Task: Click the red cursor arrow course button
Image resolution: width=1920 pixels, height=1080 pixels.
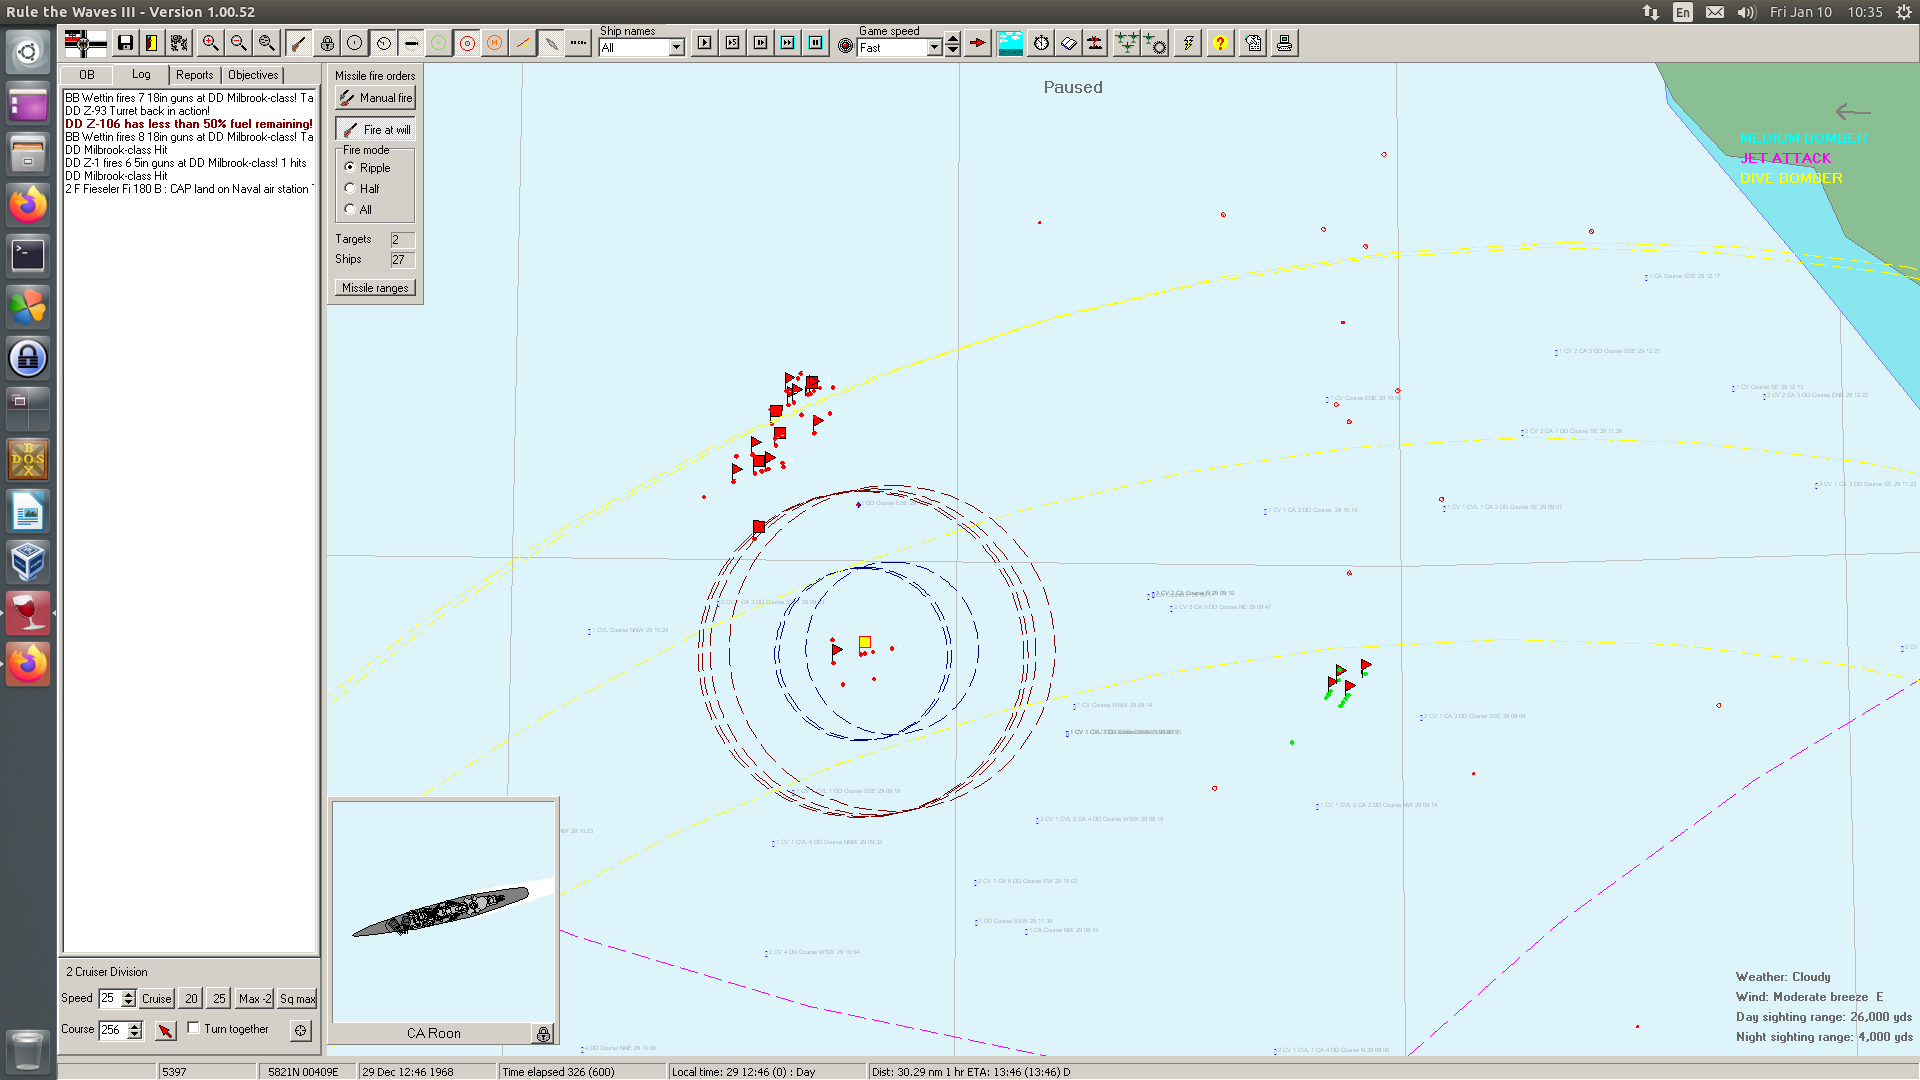Action: tap(166, 1030)
